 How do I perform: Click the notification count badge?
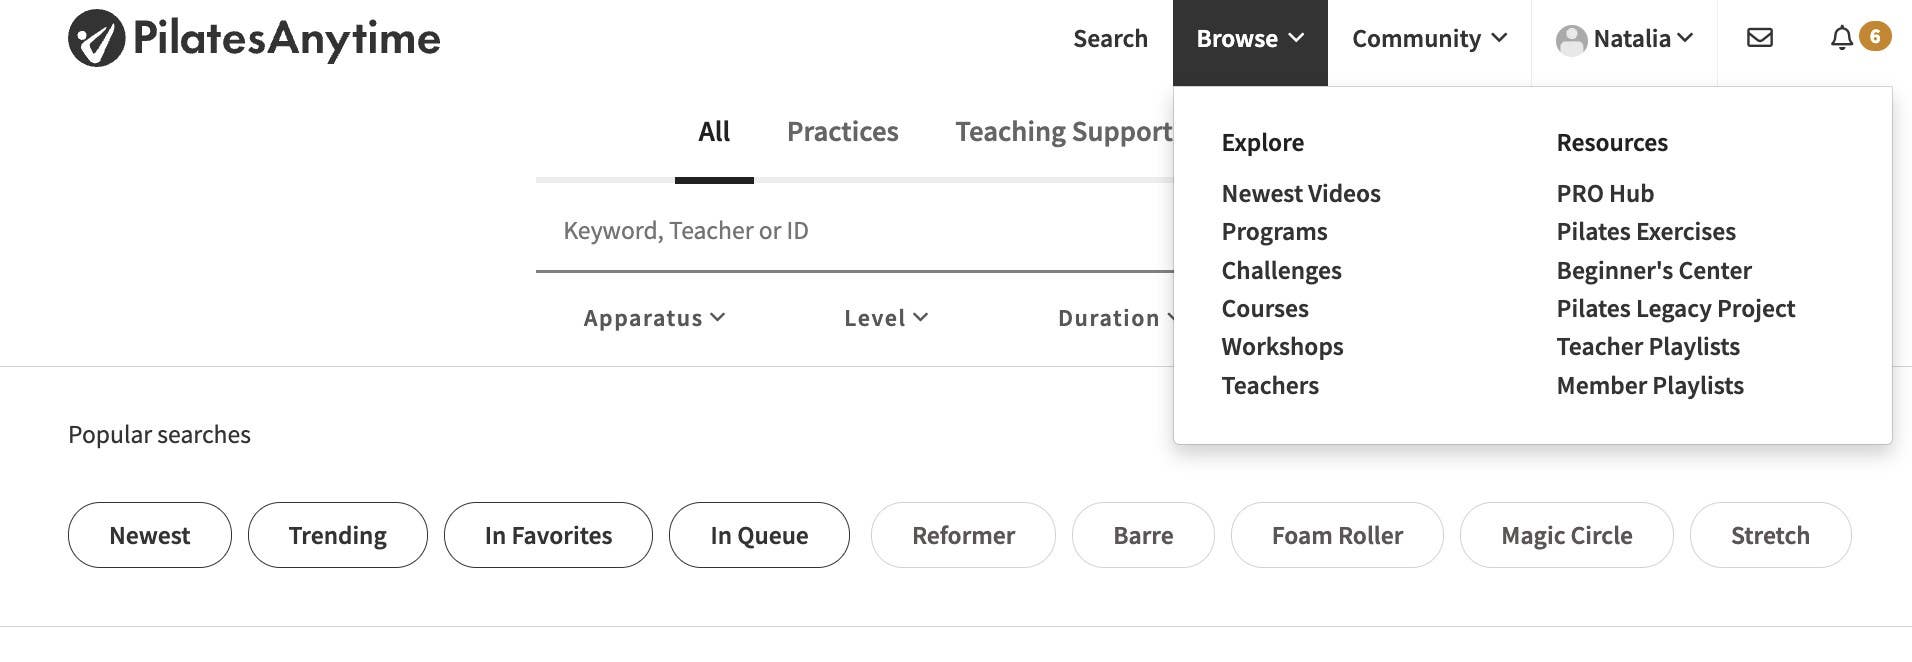pos(1875,37)
